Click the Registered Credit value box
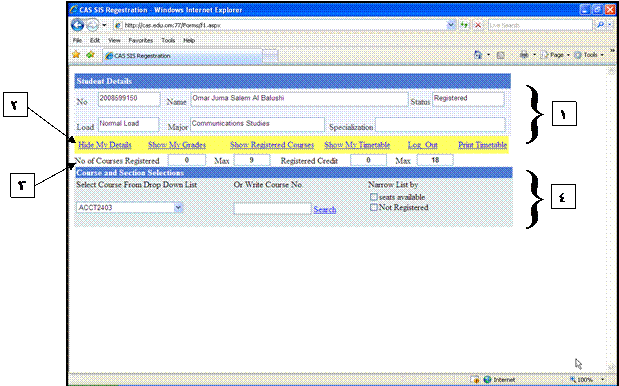This screenshot has height=386, width=619. (x=368, y=160)
